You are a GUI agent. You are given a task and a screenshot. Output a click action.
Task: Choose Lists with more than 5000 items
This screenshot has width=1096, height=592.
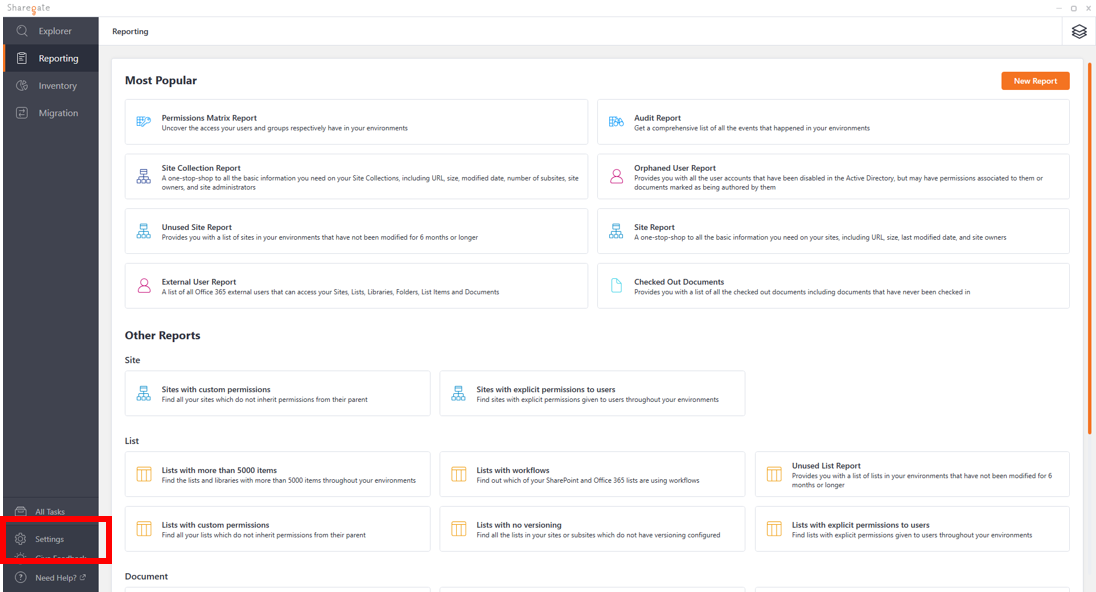277,475
